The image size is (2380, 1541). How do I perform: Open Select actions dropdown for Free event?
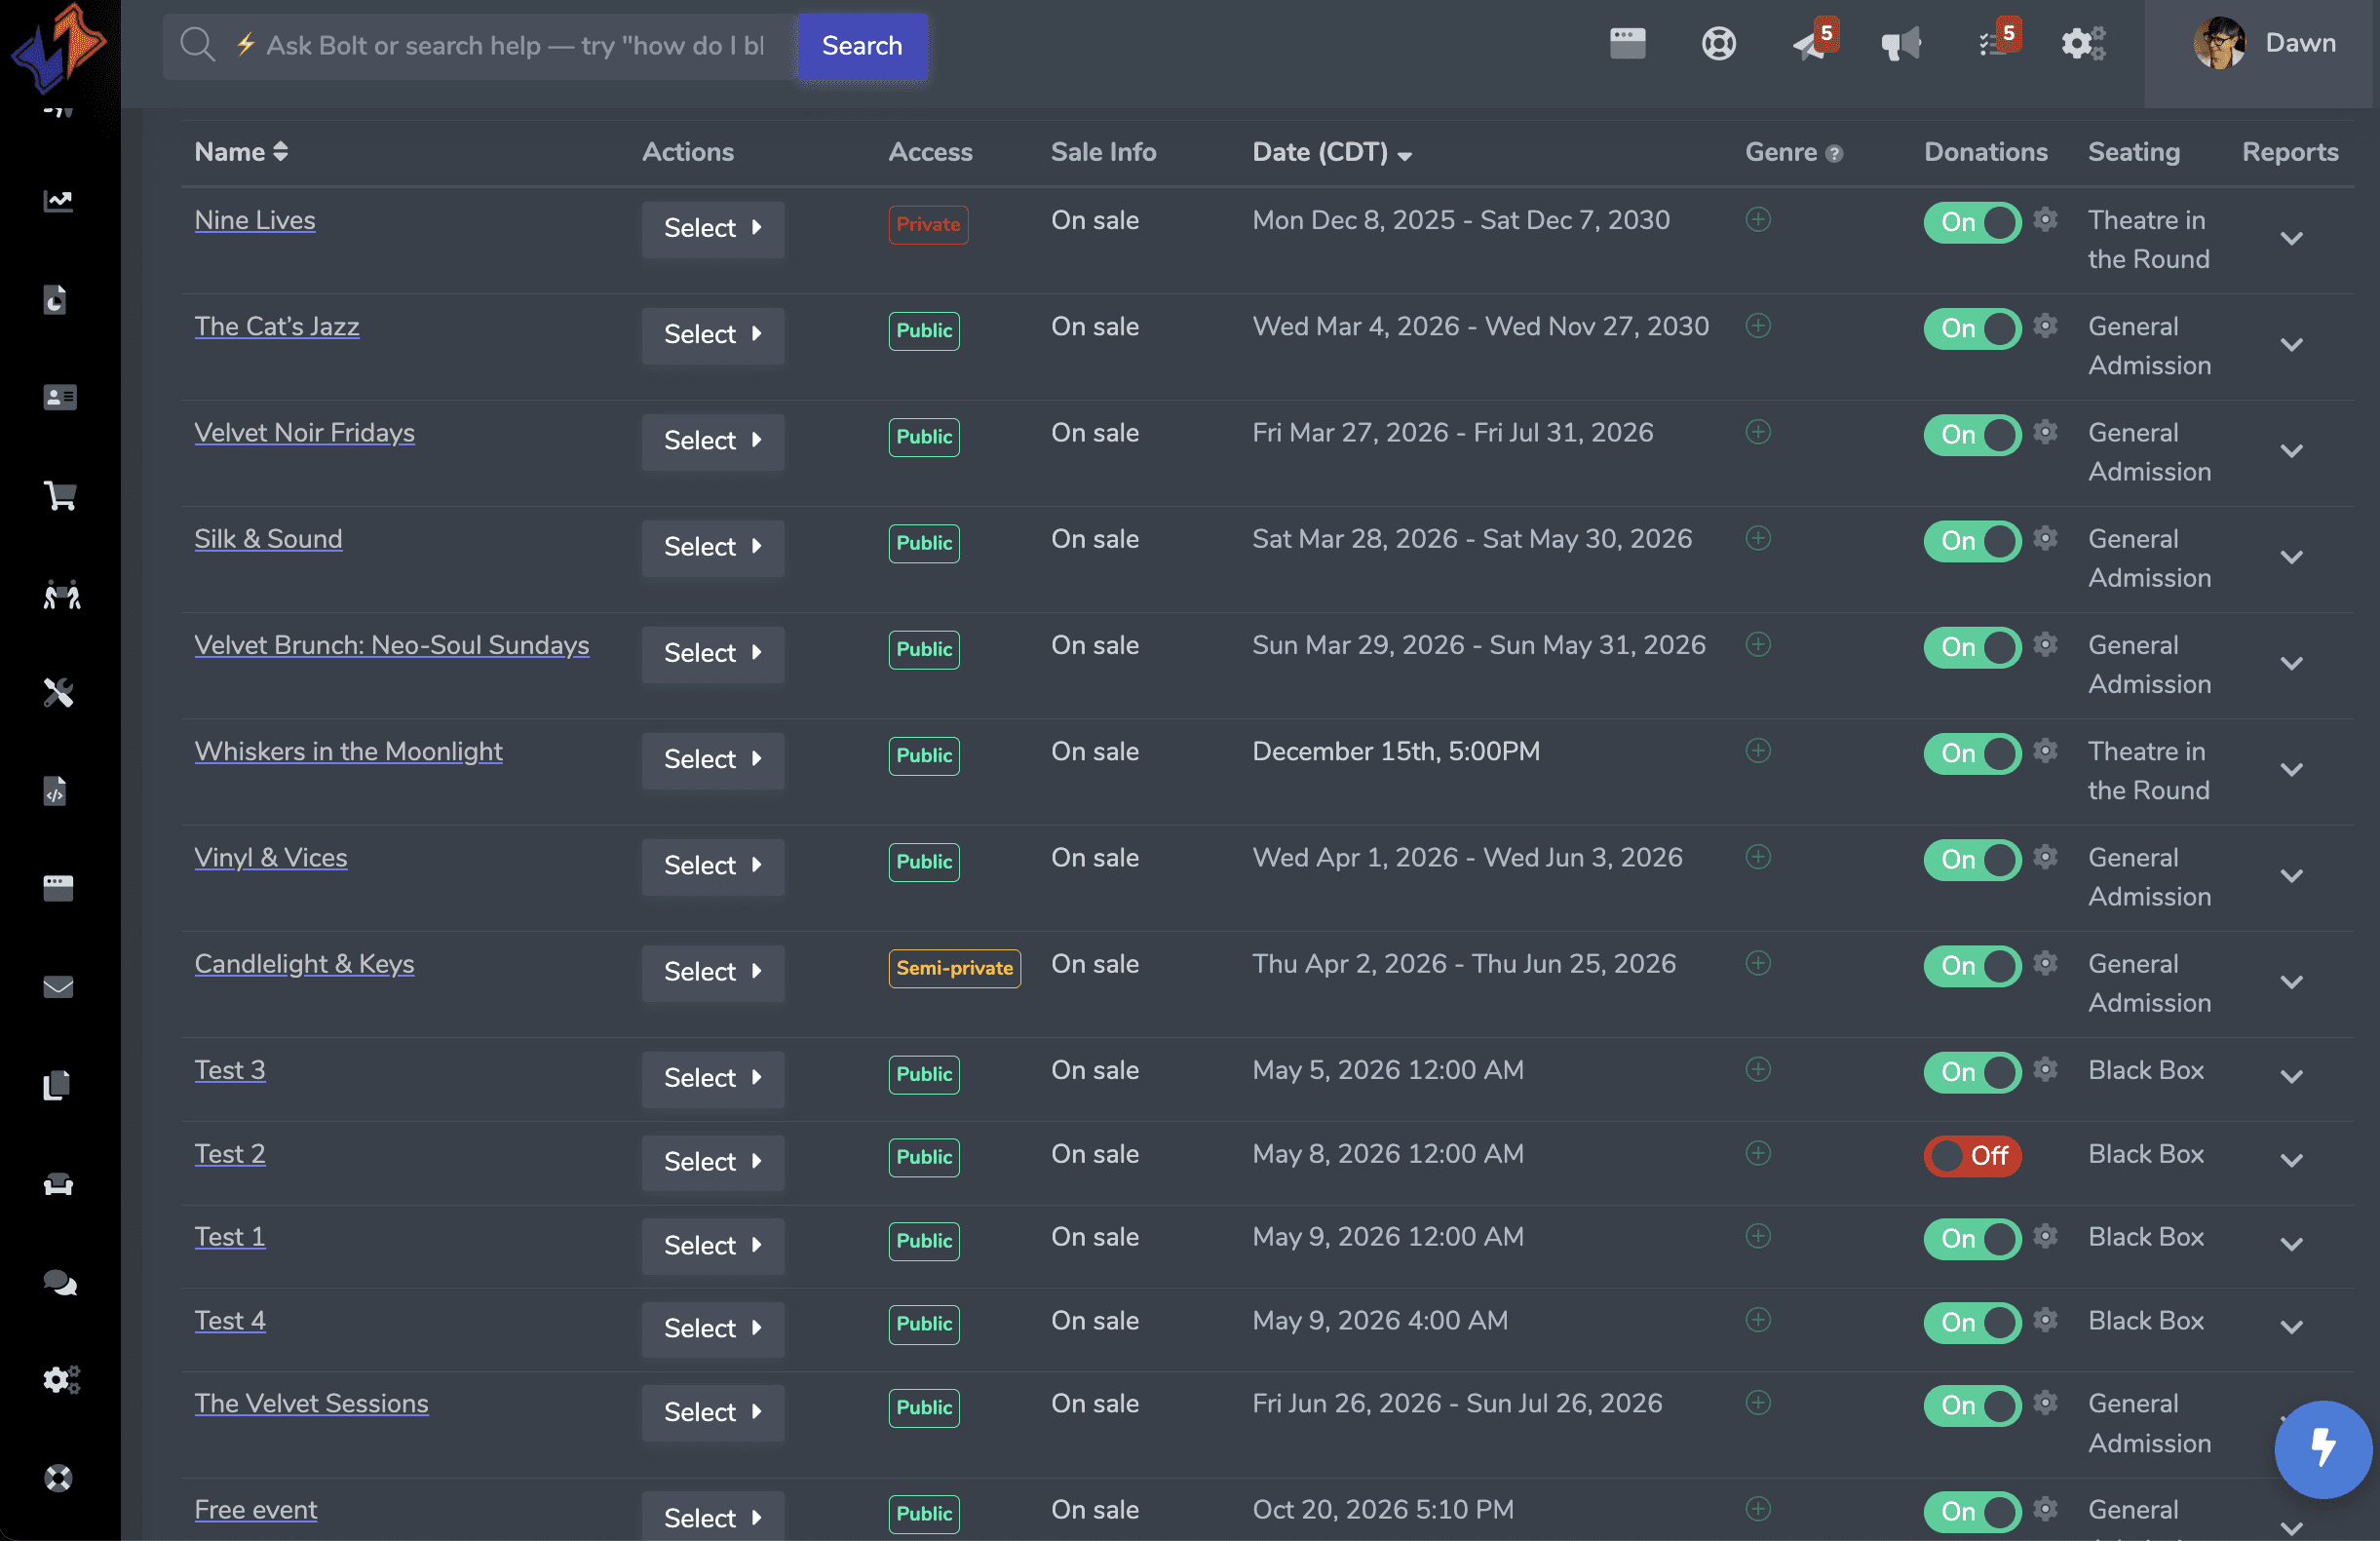(713, 1517)
